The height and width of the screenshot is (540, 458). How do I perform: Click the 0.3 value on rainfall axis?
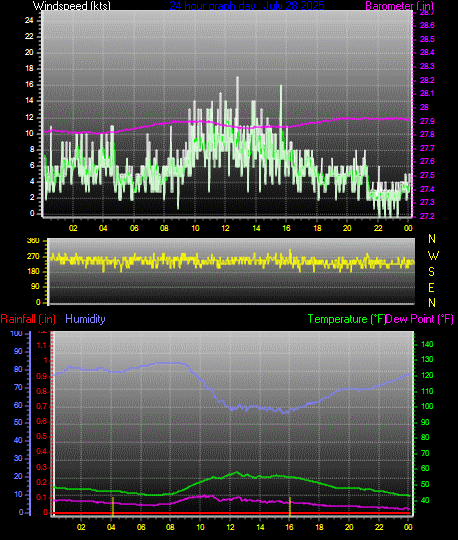click(x=42, y=467)
